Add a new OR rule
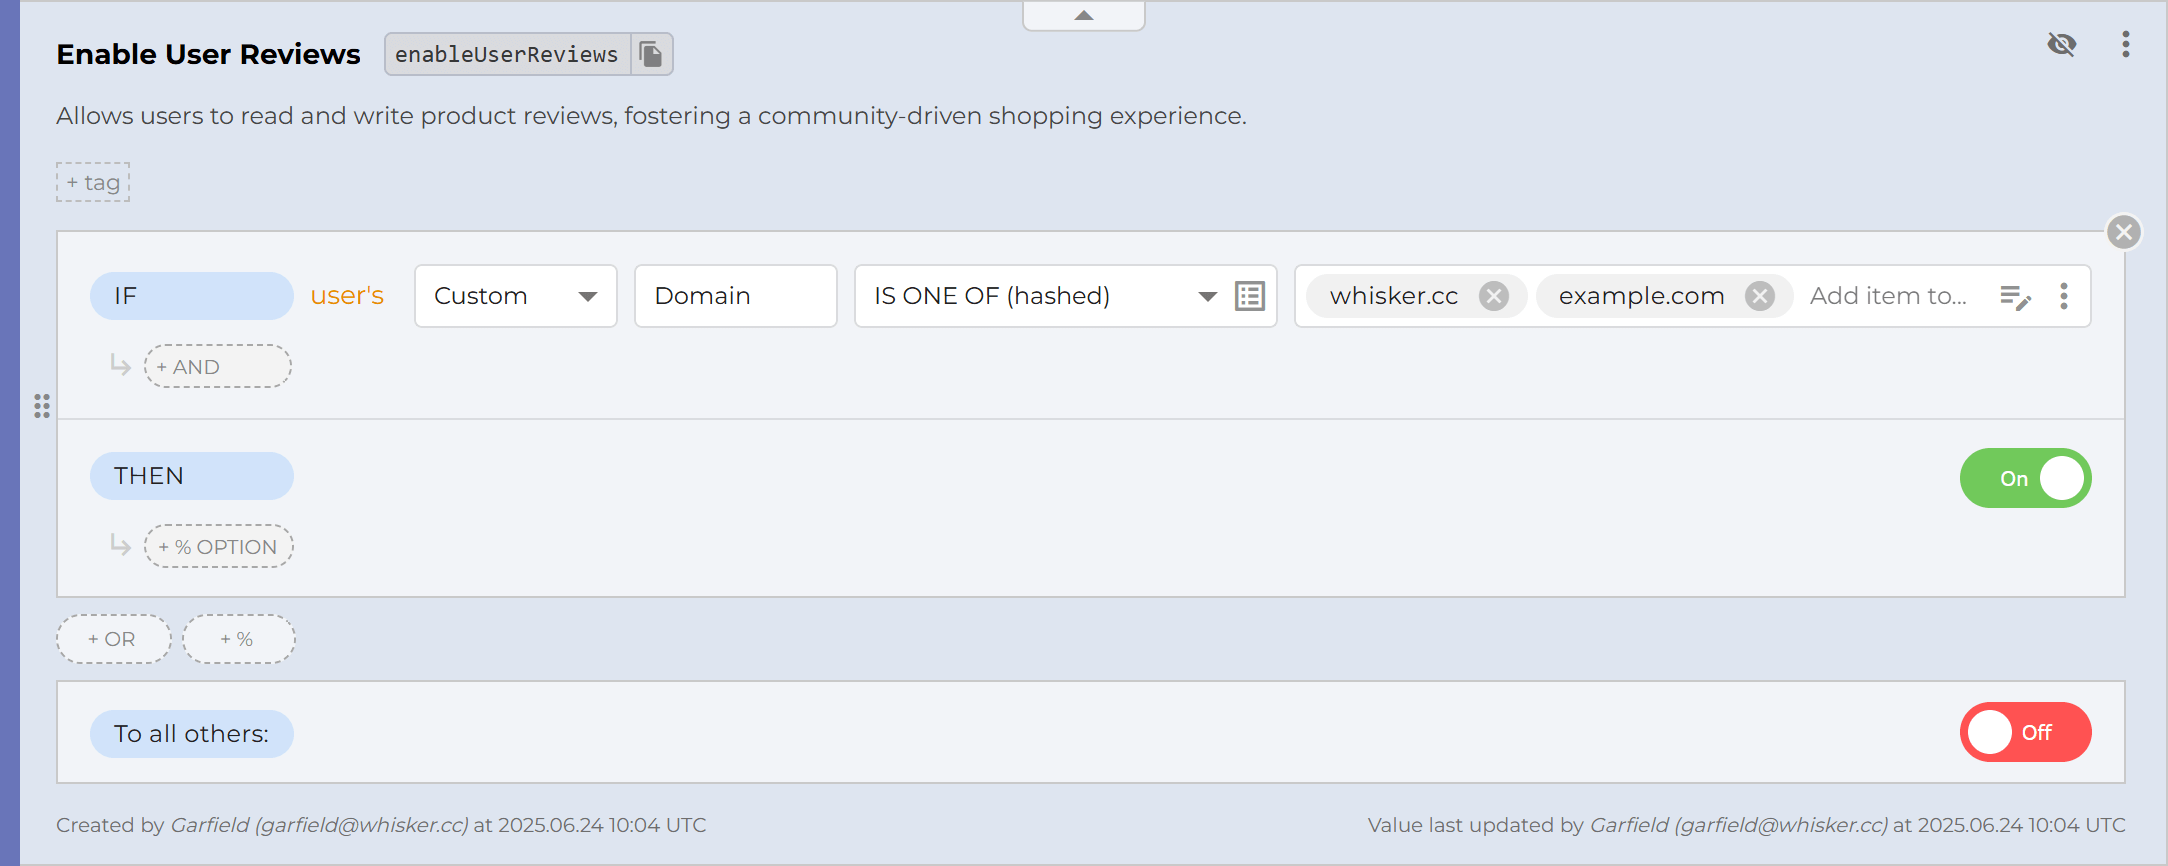Viewport: 2168px width, 866px height. click(x=113, y=639)
